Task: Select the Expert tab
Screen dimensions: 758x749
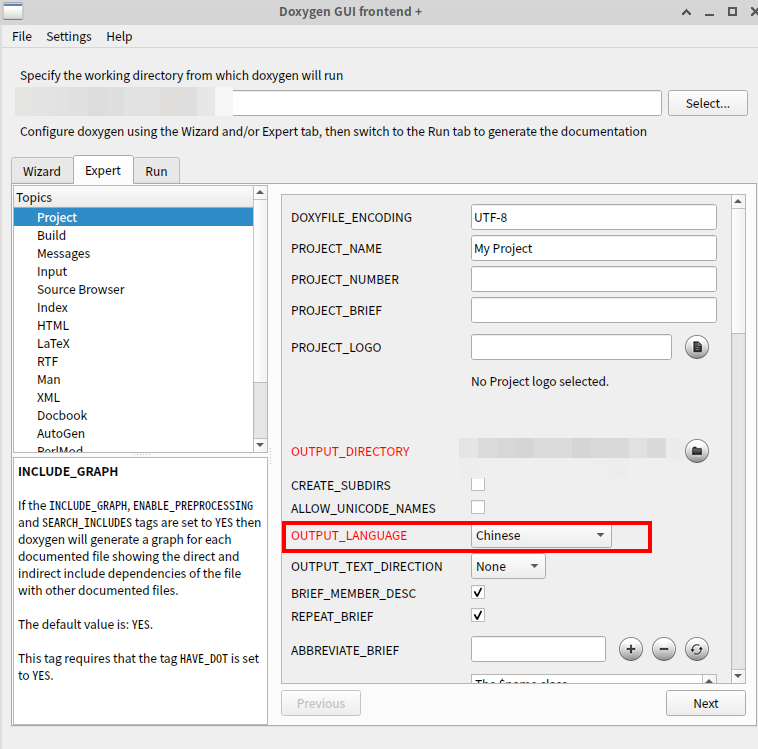Action: [x=103, y=170]
